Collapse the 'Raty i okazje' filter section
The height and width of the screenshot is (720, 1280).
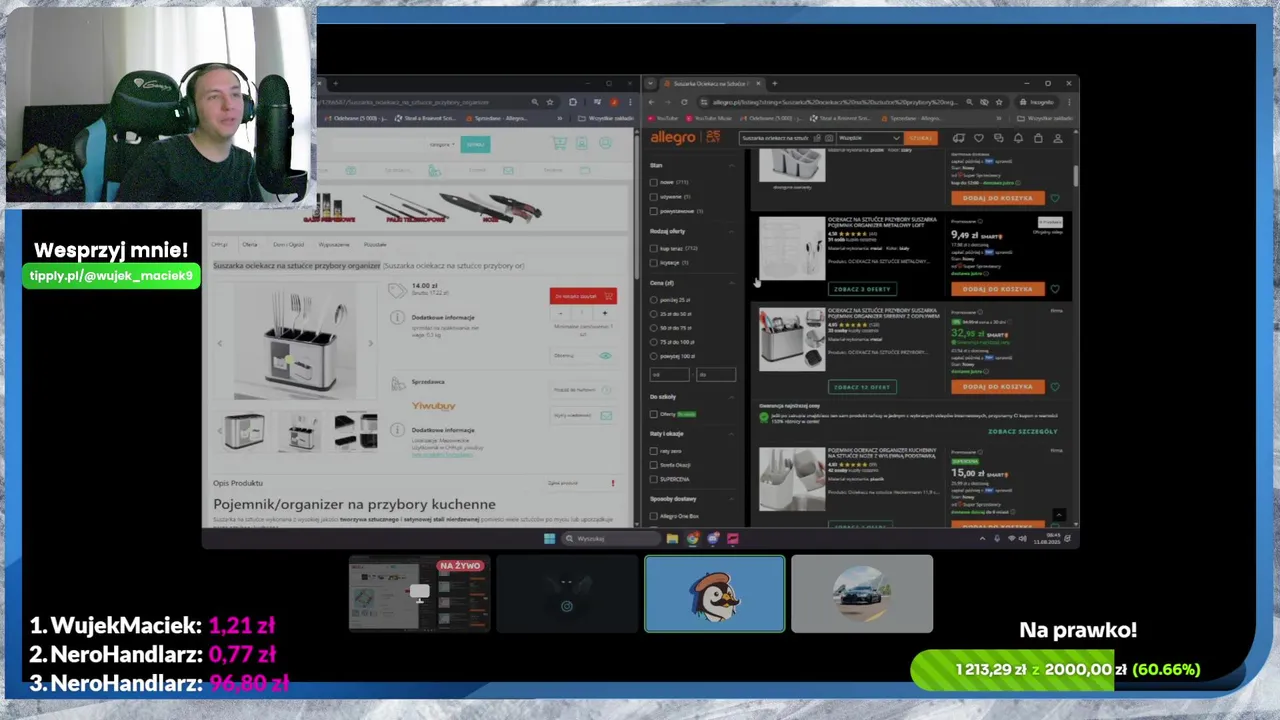point(731,434)
